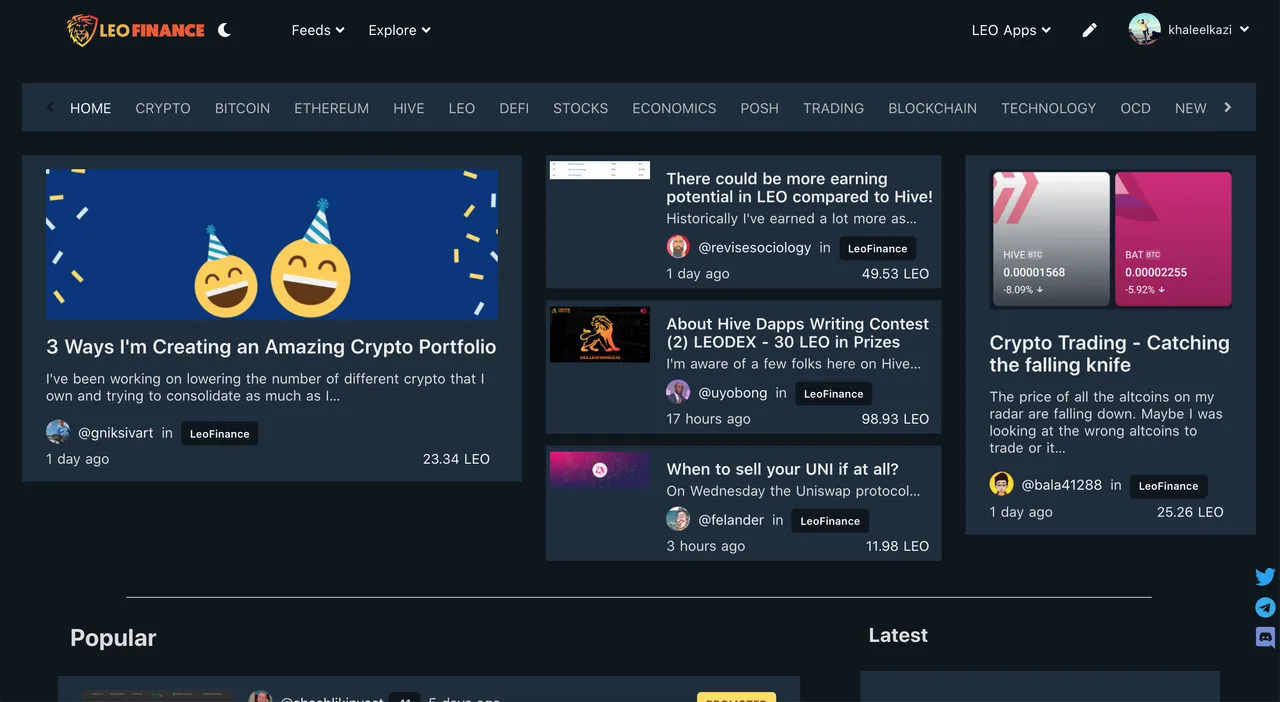
Task: Switch to the DEFI category tab
Action: click(x=514, y=108)
